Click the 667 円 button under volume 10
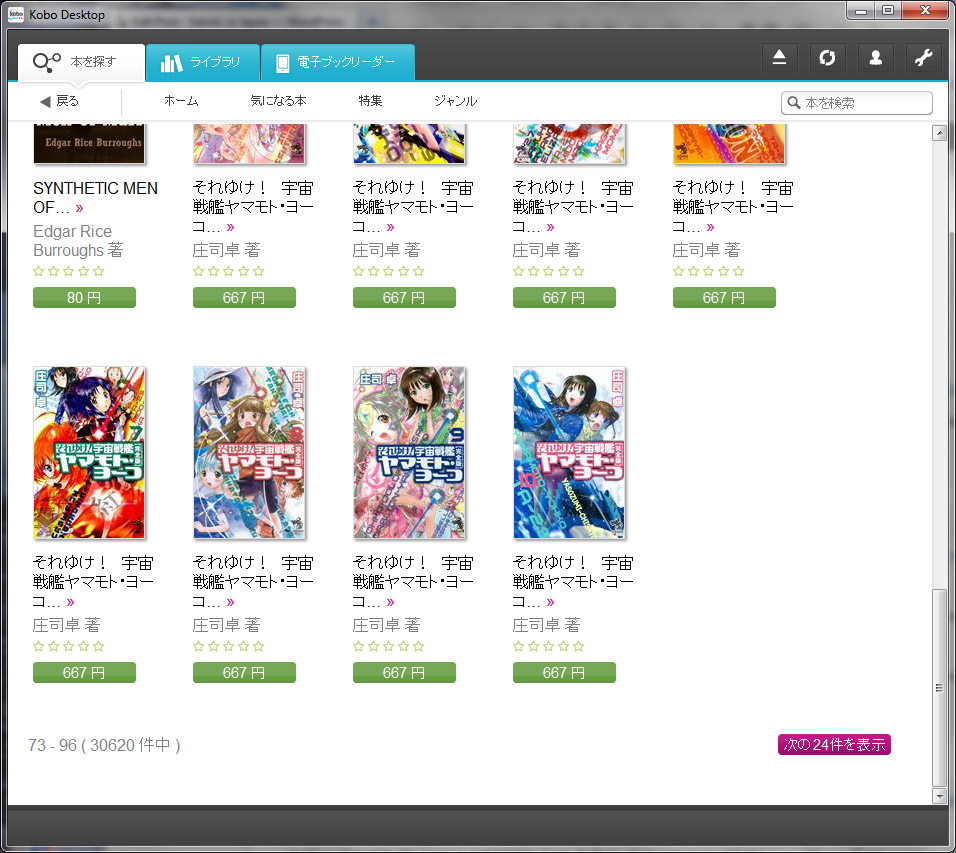The height and width of the screenshot is (853, 956). pos(565,673)
